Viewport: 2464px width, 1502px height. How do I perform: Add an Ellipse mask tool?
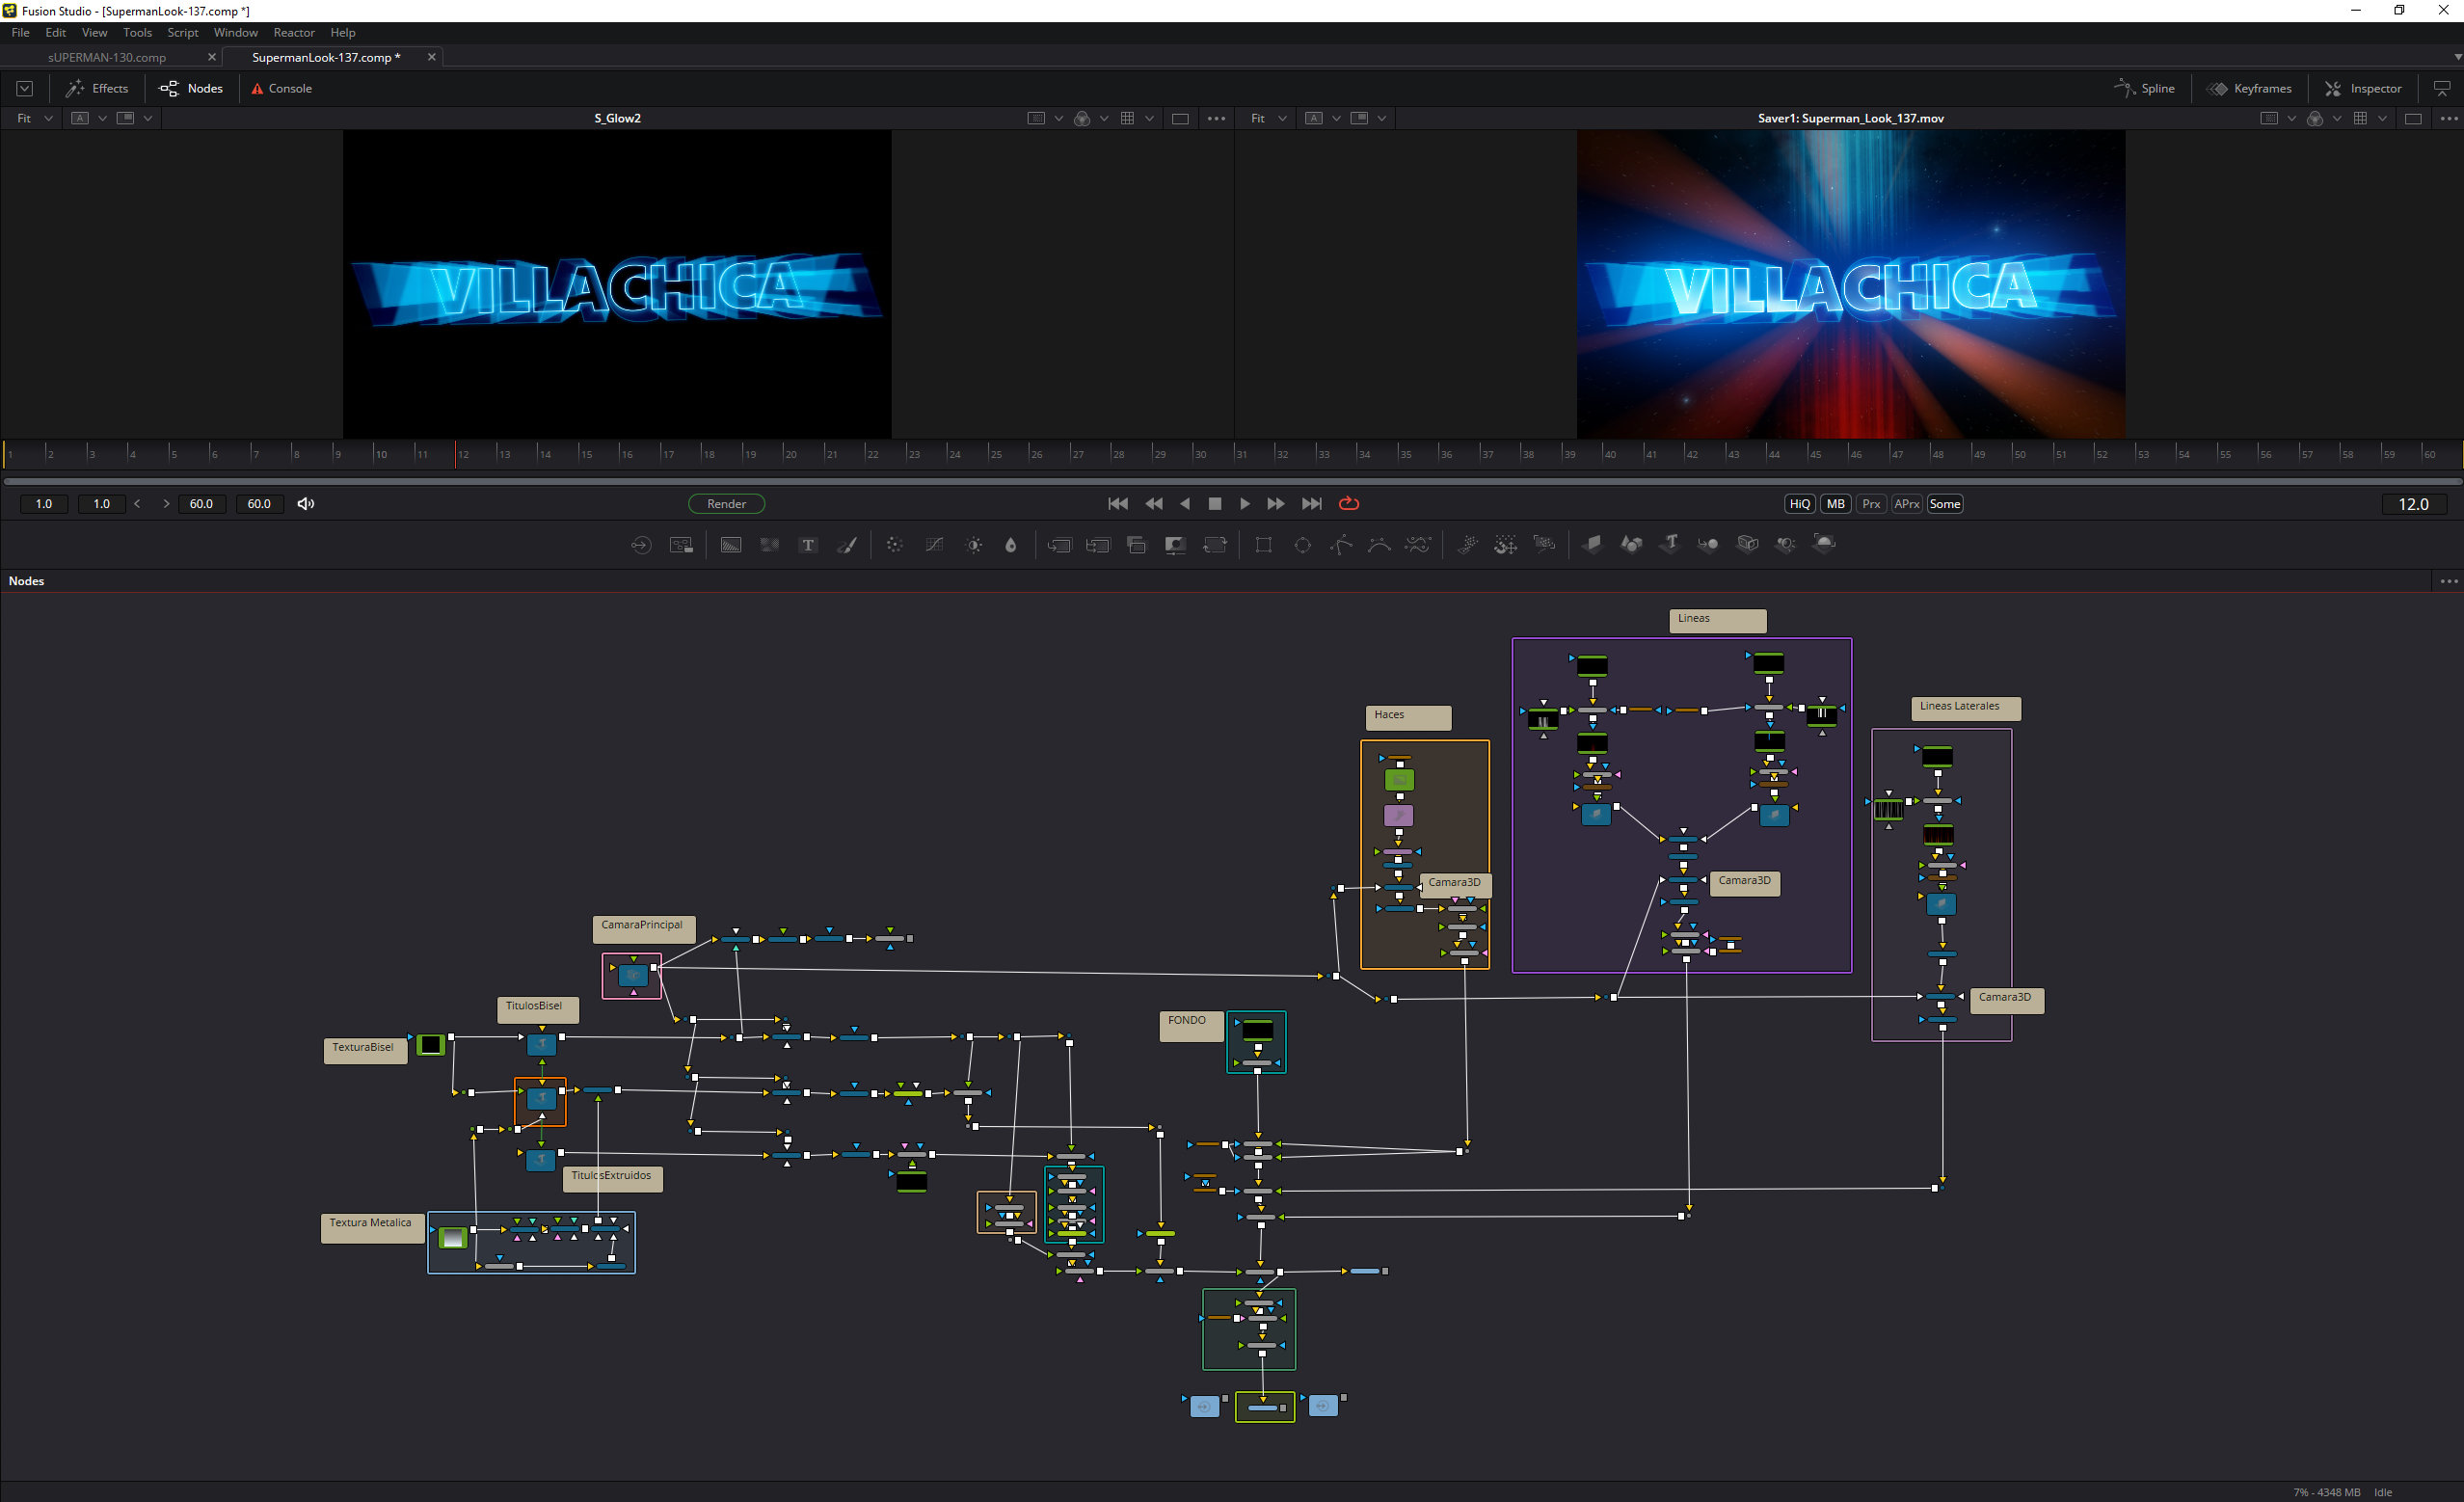click(1302, 545)
